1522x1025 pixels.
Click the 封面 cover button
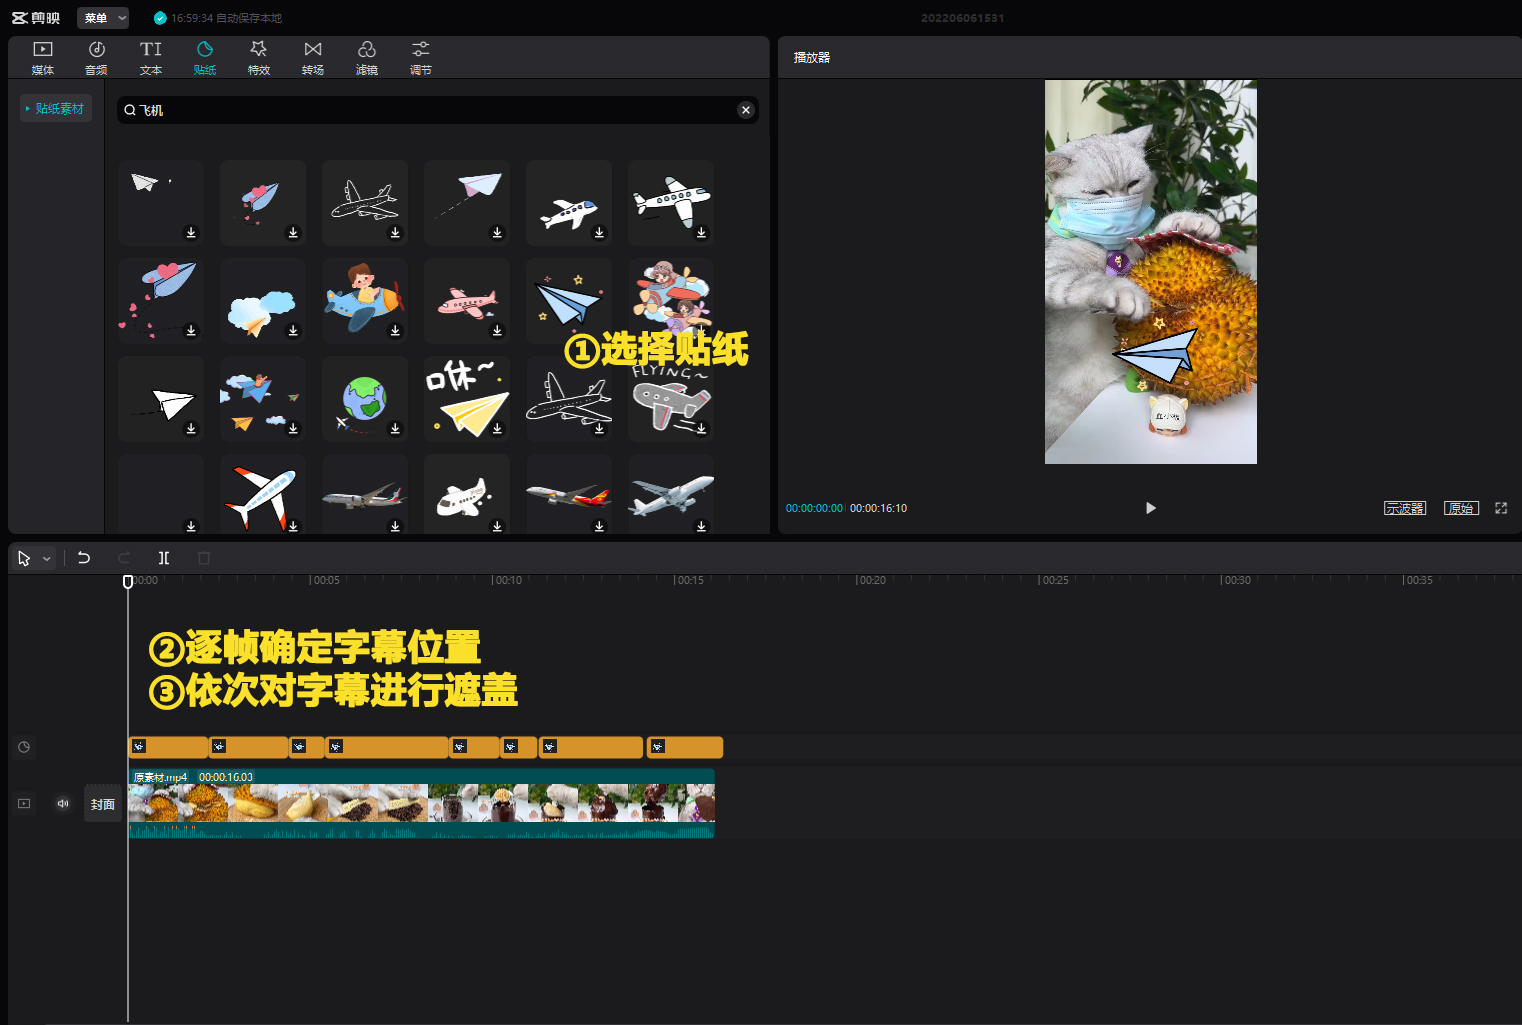(103, 803)
